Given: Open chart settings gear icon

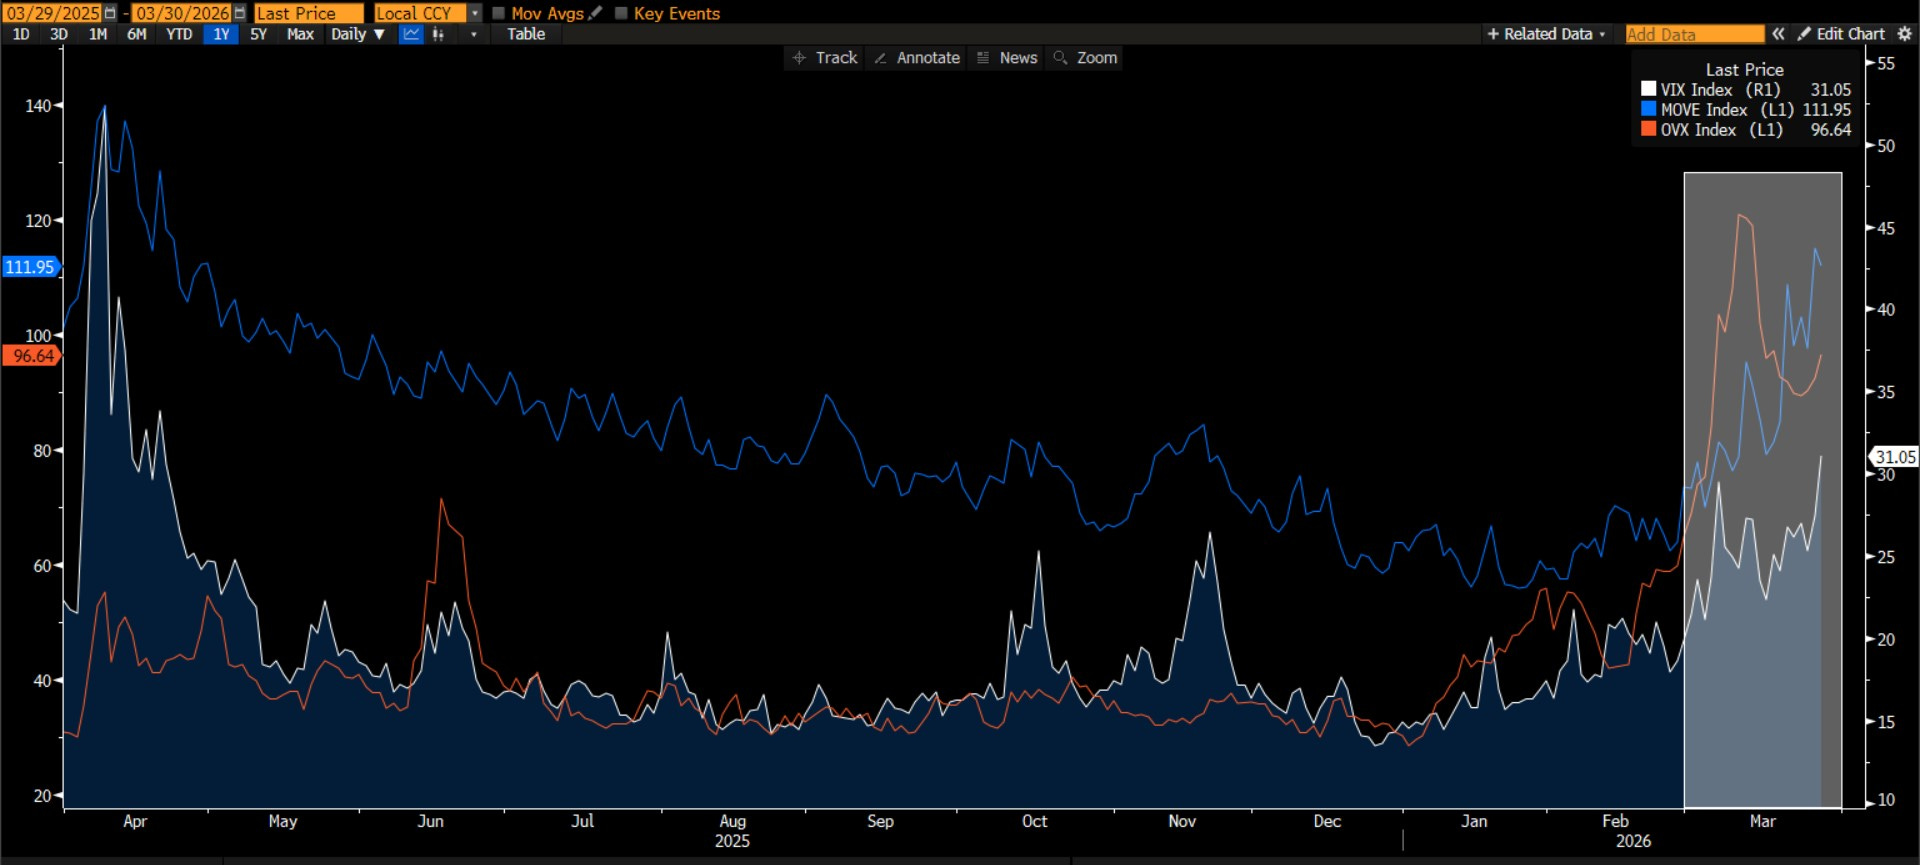Looking at the screenshot, I should [x=1904, y=34].
